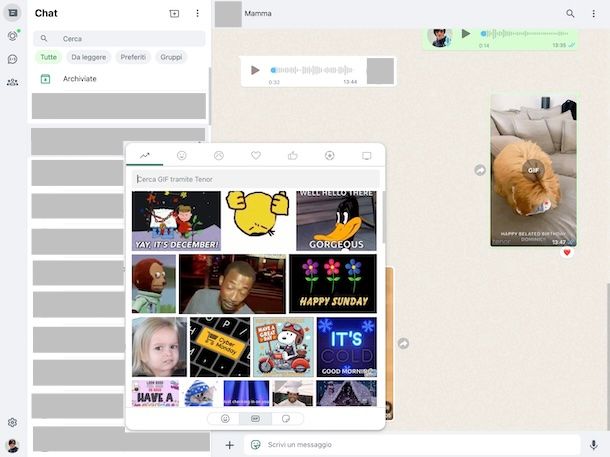The width and height of the screenshot is (610, 457).
Task: Open the Communities icon in sidebar
Action: tap(12, 82)
